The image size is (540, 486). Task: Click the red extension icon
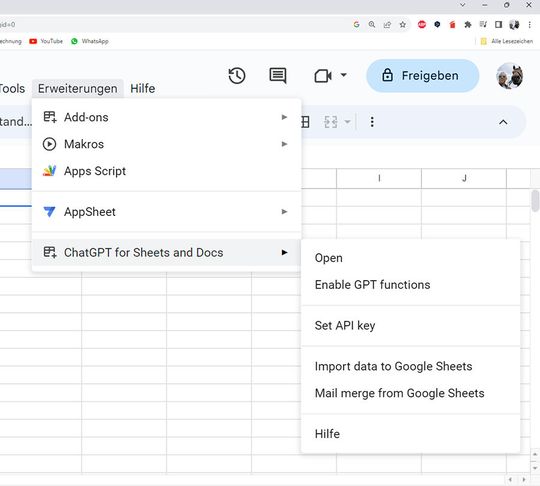pos(453,24)
